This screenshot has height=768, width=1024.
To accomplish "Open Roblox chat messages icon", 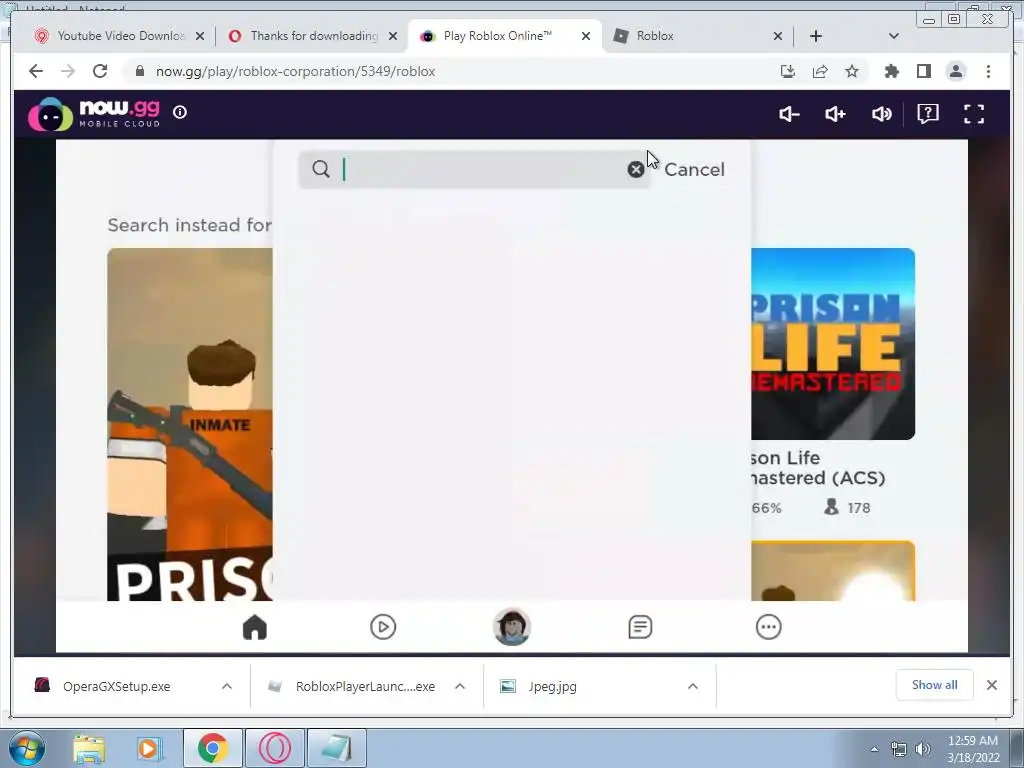I will 640,628.
